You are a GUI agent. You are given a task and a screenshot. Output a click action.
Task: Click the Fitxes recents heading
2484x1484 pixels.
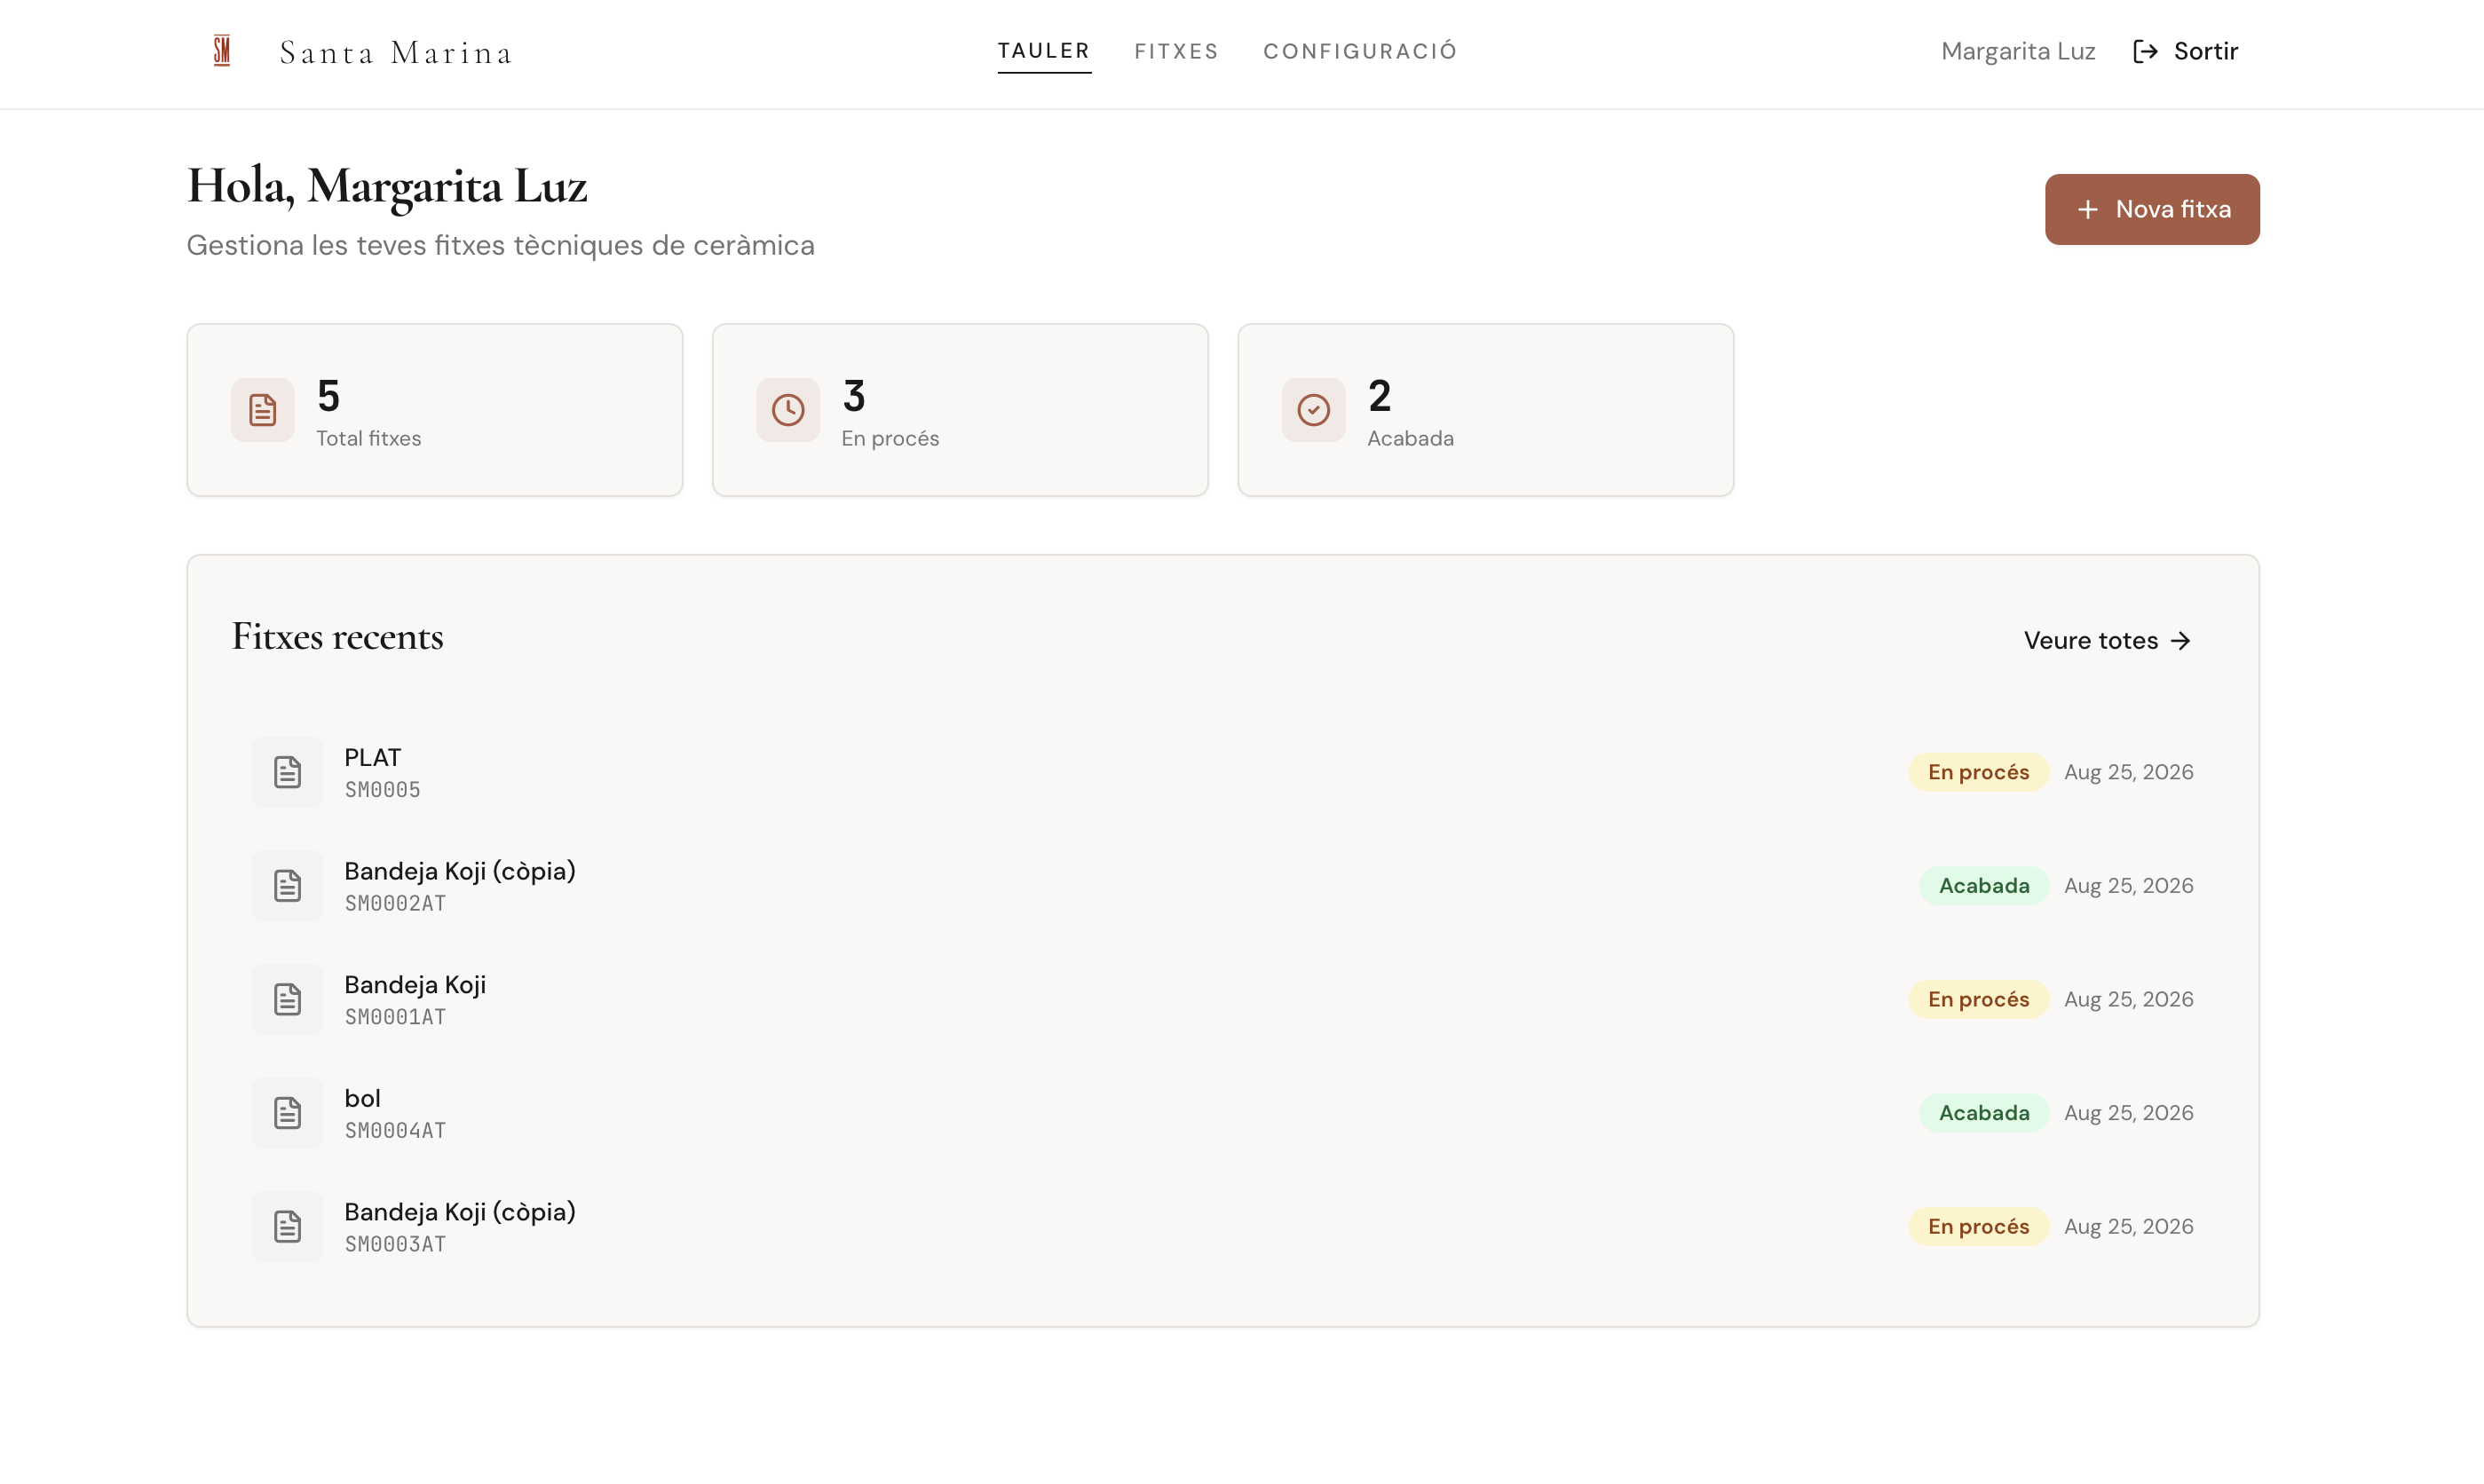click(x=338, y=636)
